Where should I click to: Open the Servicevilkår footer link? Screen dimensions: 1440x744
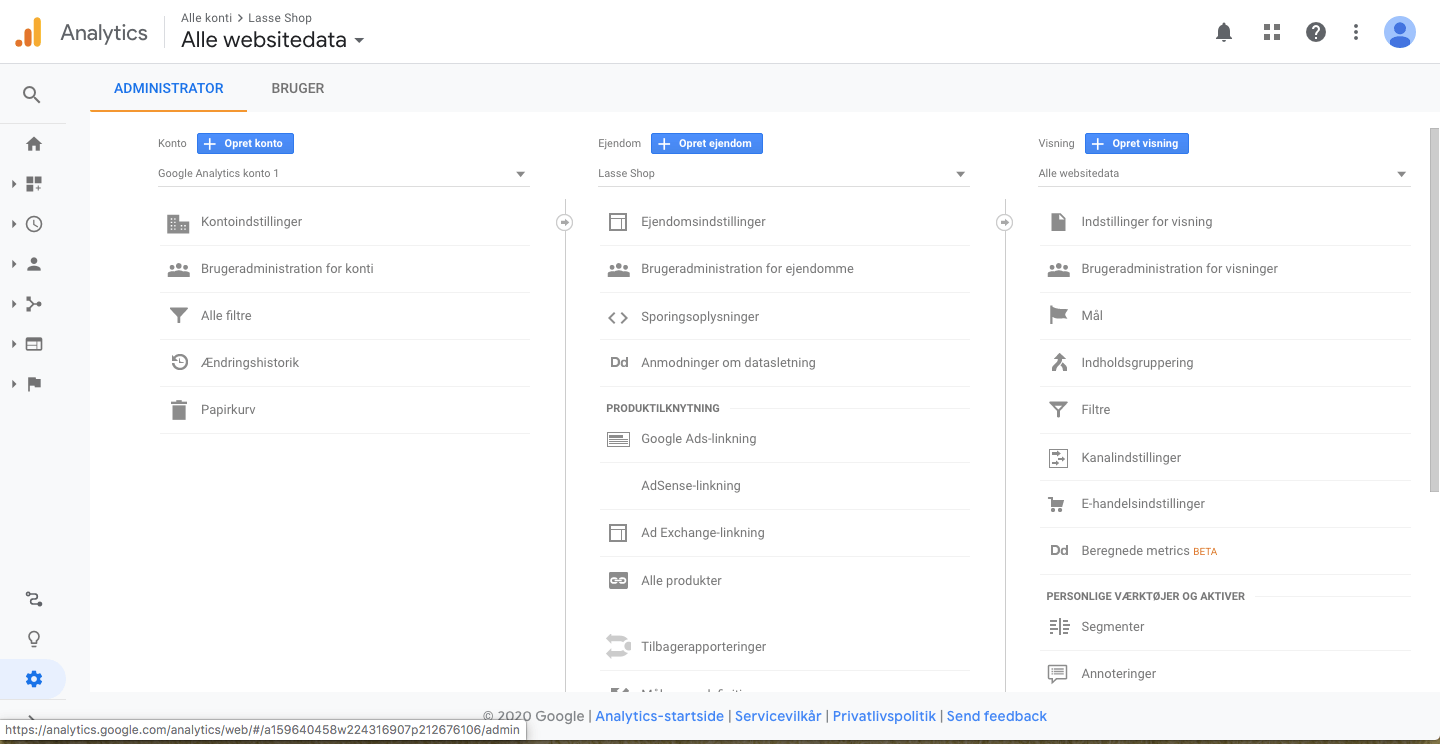point(778,716)
